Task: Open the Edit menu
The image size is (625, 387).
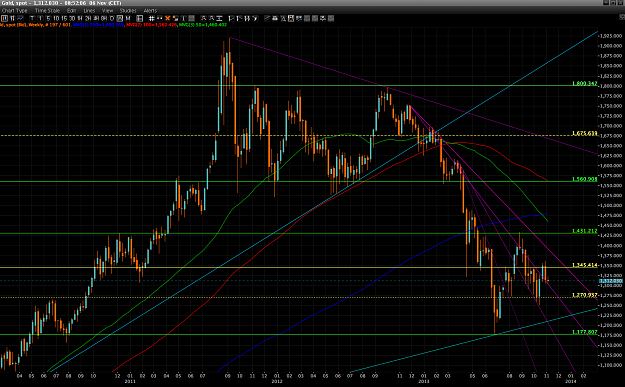Action: point(71,10)
